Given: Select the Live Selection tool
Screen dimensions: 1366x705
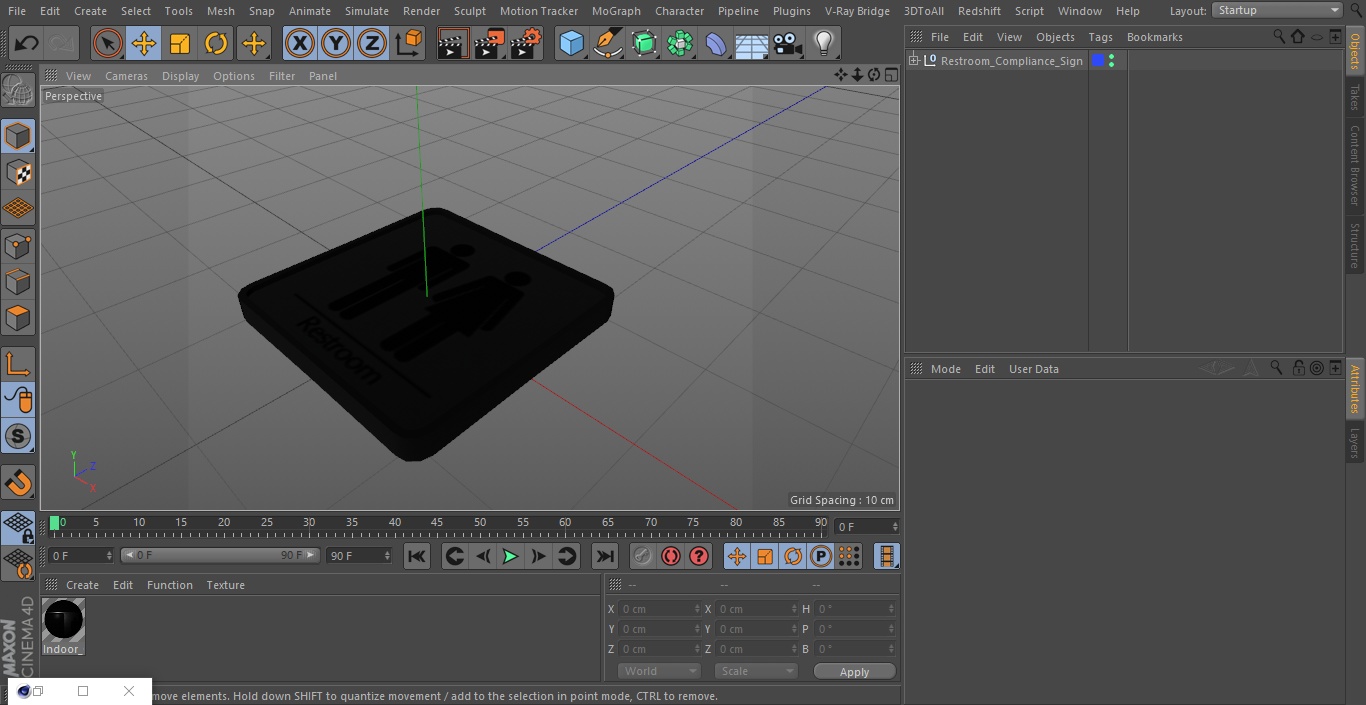Looking at the screenshot, I should point(108,43).
